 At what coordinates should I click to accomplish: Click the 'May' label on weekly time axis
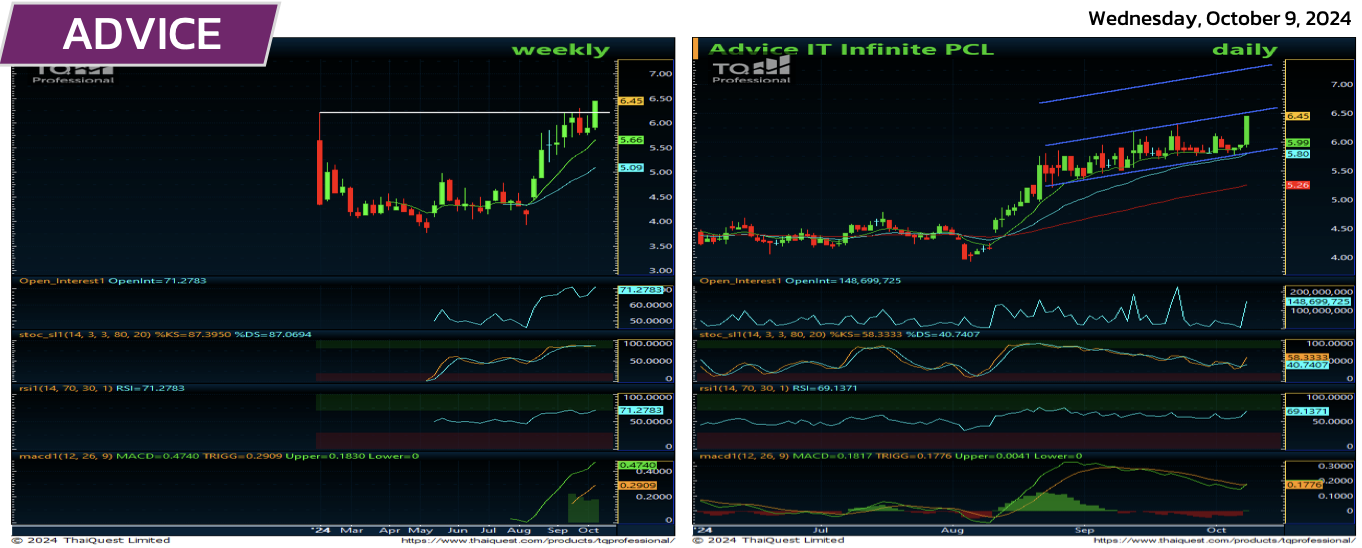point(421,530)
